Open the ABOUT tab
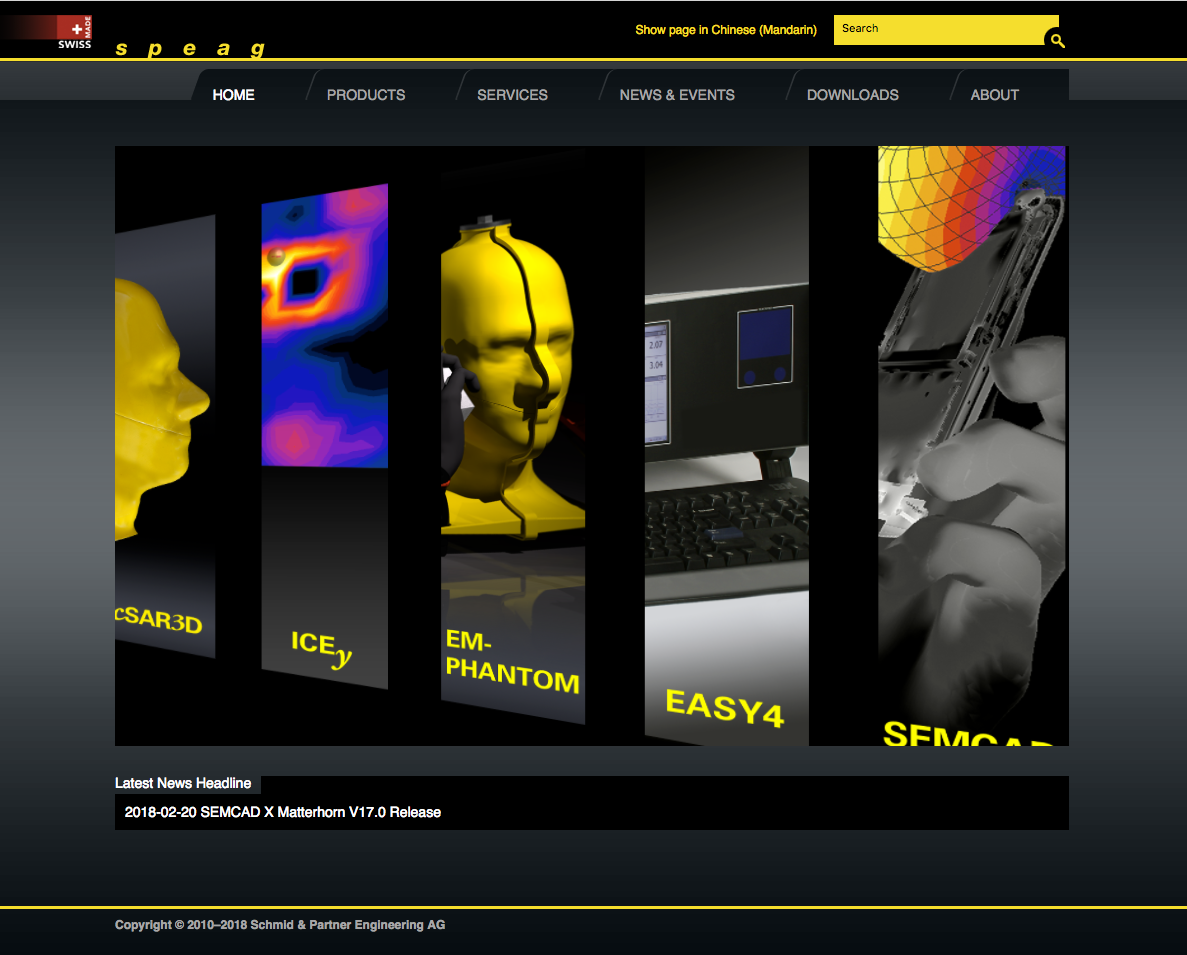 994,95
